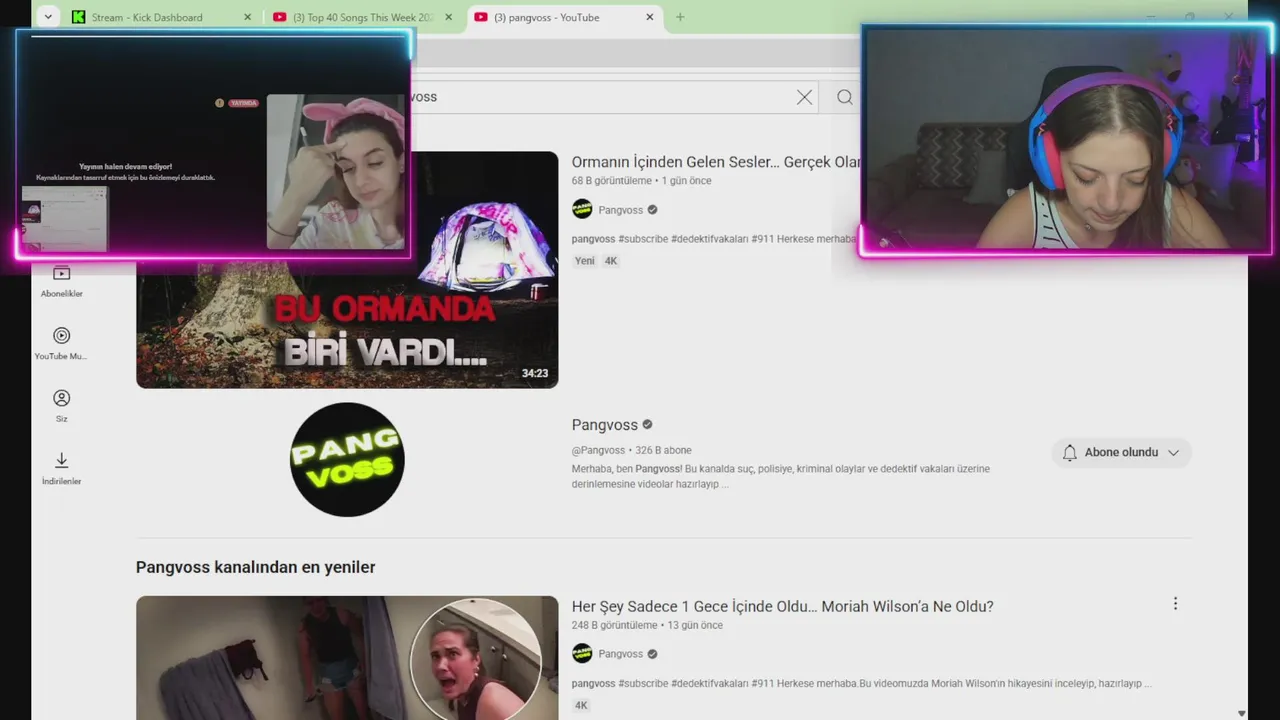Viewport: 1280px width, 720px height.
Task: Open Moriah Wilson'a Ne Oldu video title
Action: coord(782,606)
